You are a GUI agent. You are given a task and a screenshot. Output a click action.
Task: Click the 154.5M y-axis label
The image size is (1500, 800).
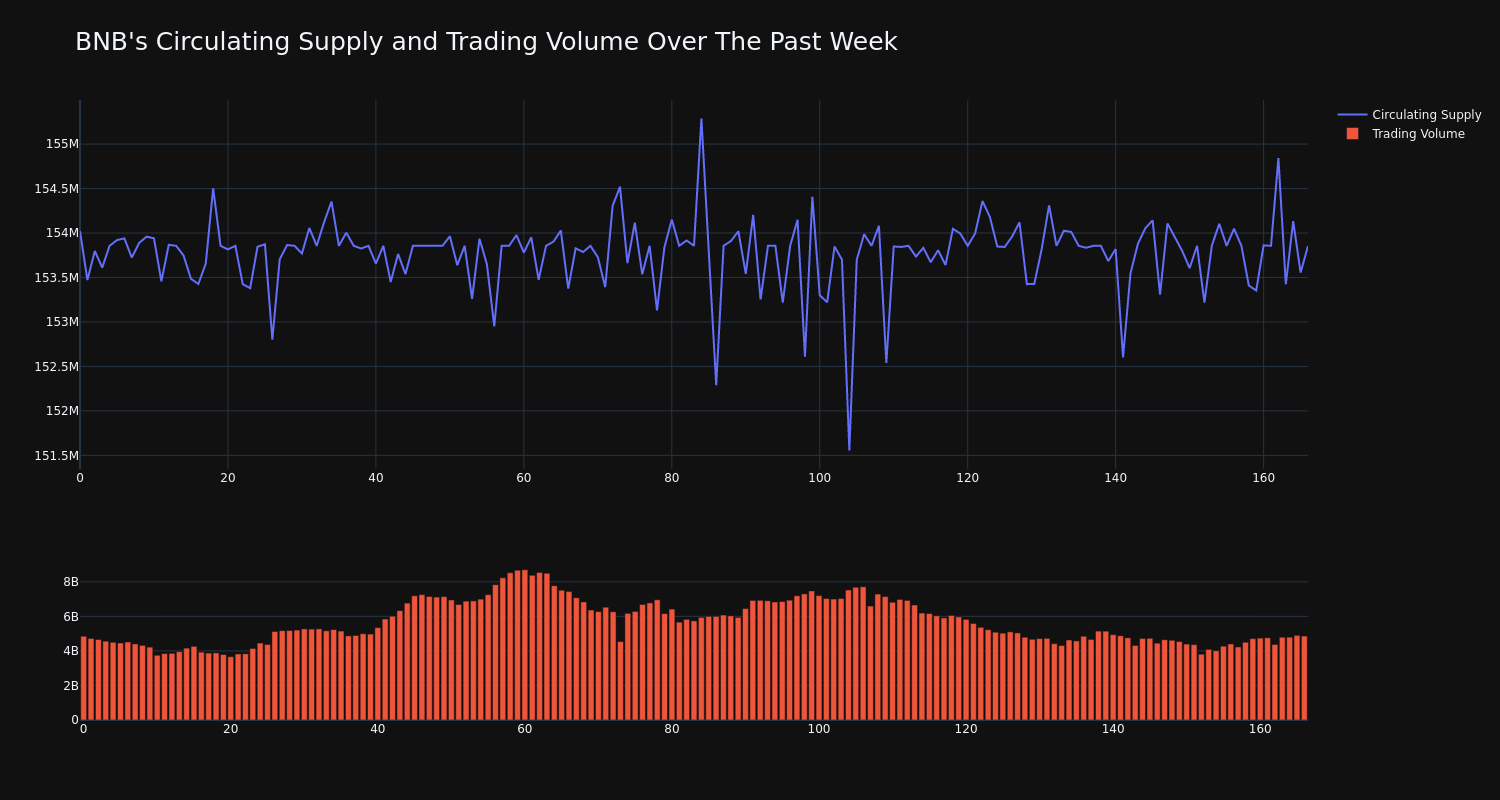coord(56,189)
